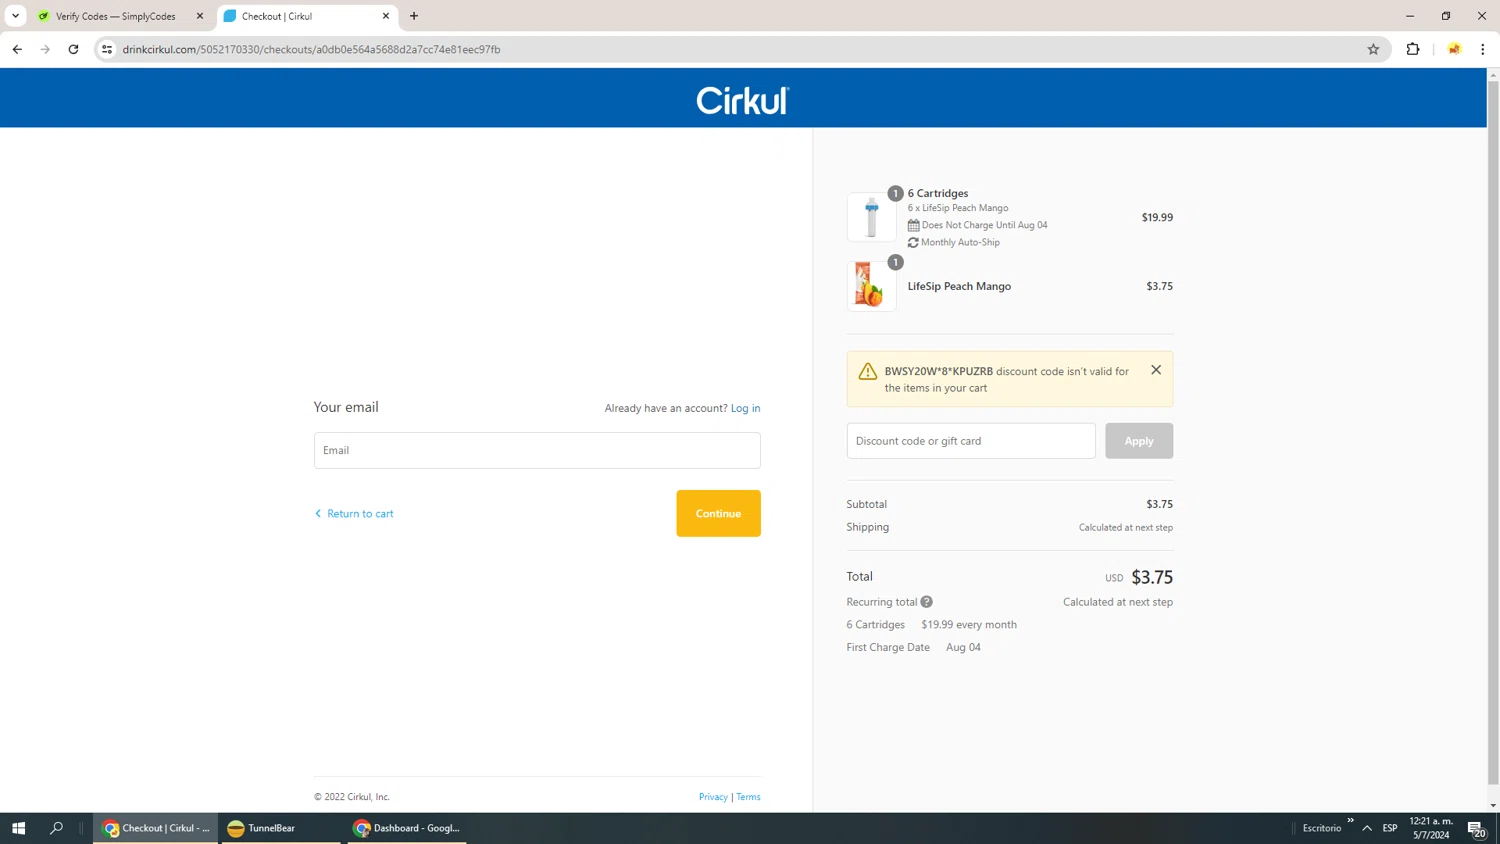1500x844 pixels.
Task: View site information icon in address bar
Action: (107, 49)
